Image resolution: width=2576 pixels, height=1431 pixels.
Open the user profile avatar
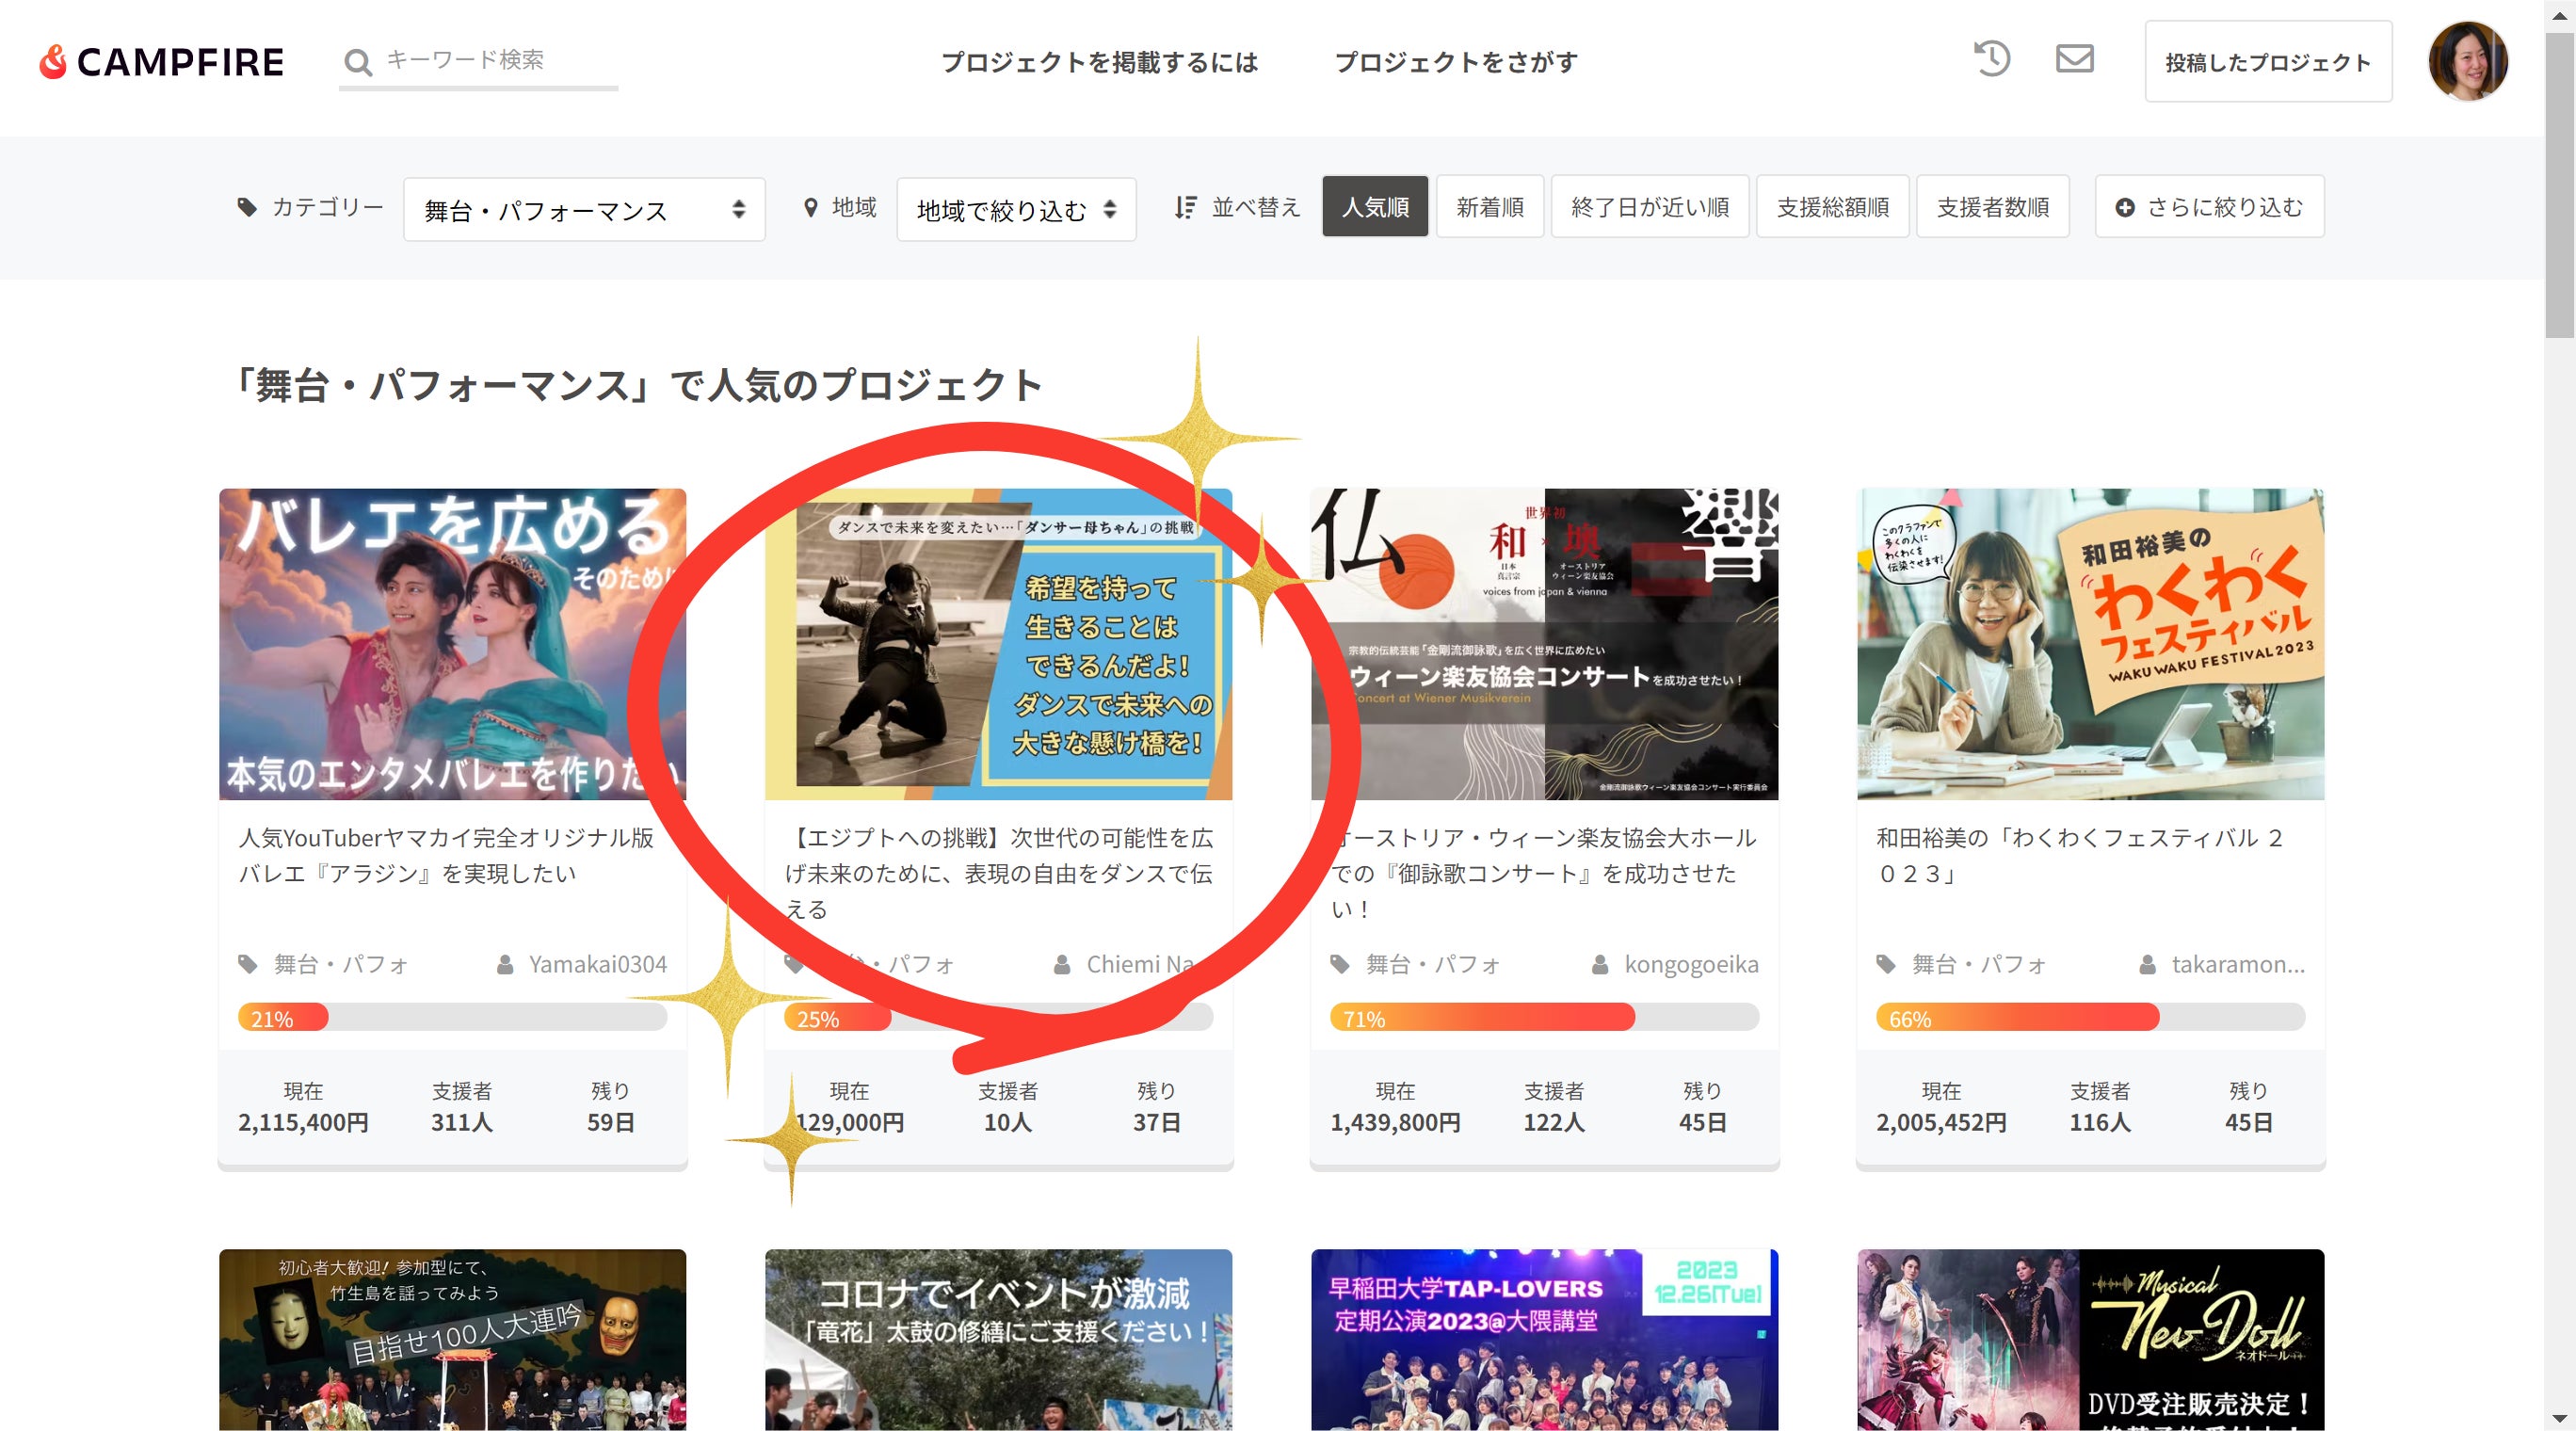pyautogui.click(x=2467, y=61)
